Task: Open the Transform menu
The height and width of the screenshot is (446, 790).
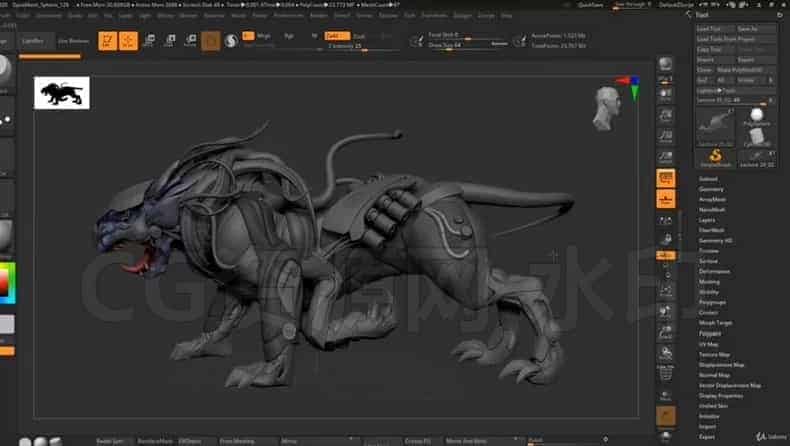Action: 434,16
